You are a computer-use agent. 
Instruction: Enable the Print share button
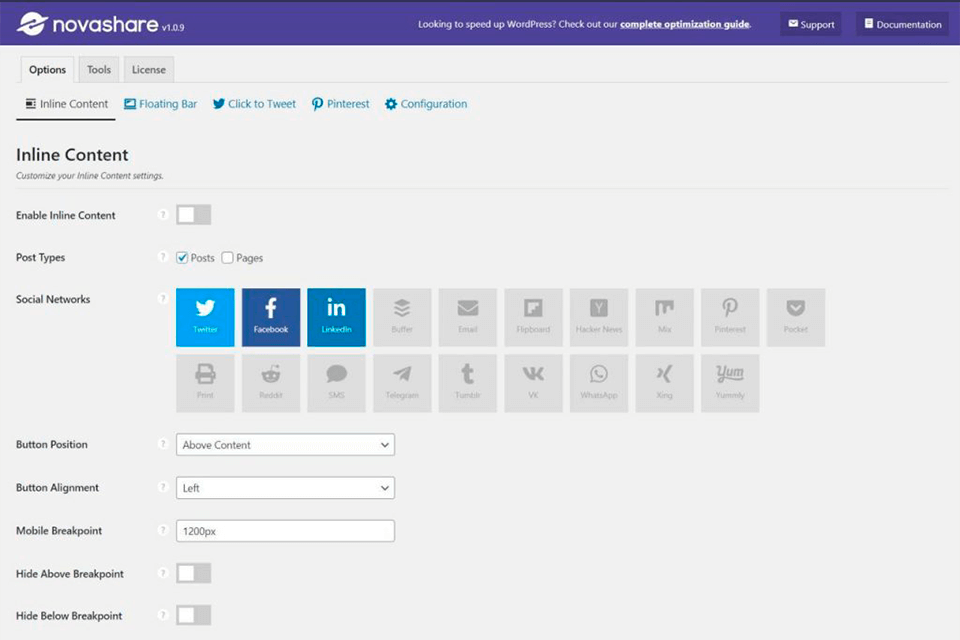point(205,383)
